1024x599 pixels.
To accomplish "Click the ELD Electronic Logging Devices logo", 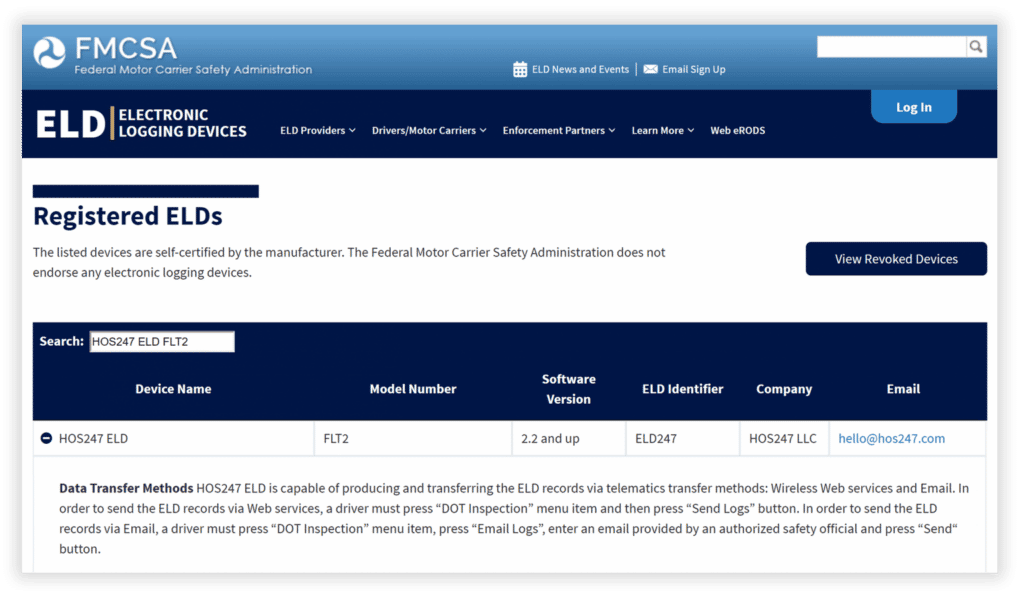I will pyautogui.click(x=140, y=122).
